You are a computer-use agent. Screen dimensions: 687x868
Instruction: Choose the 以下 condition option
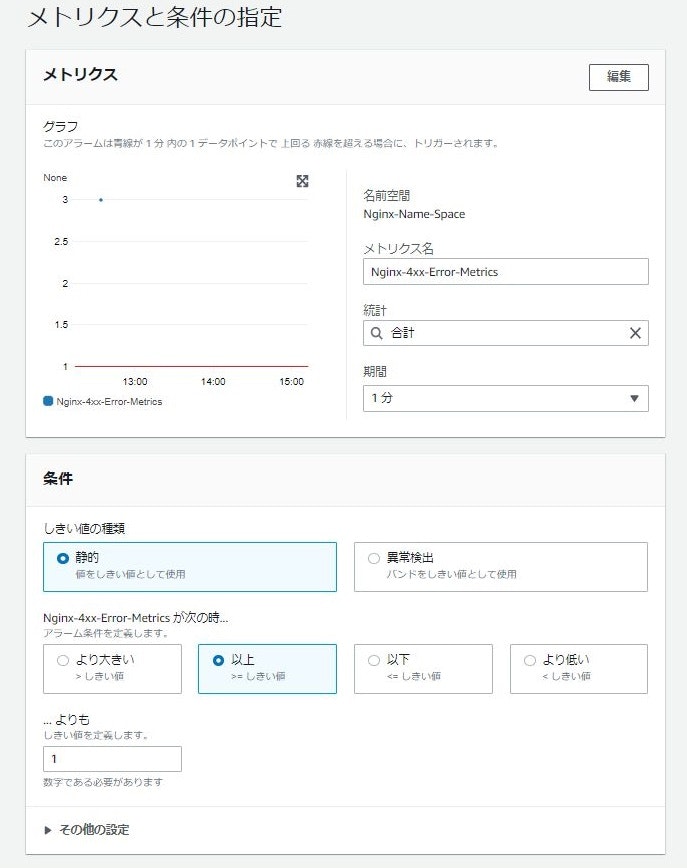[423, 669]
